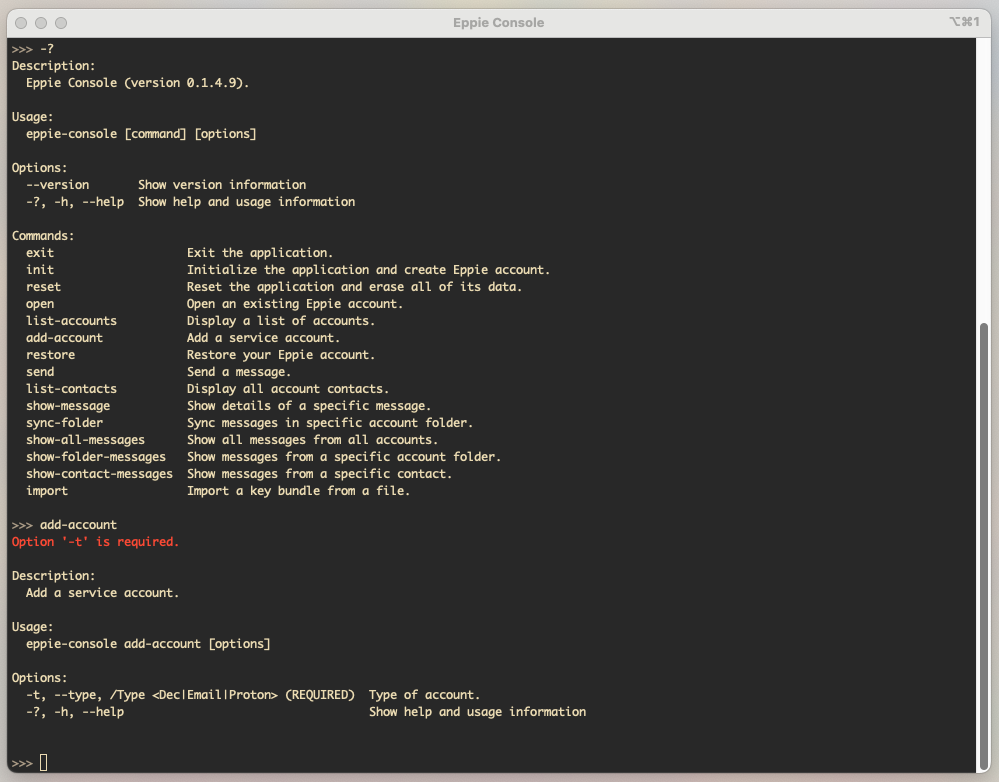Click the '--version' option text

(57, 185)
